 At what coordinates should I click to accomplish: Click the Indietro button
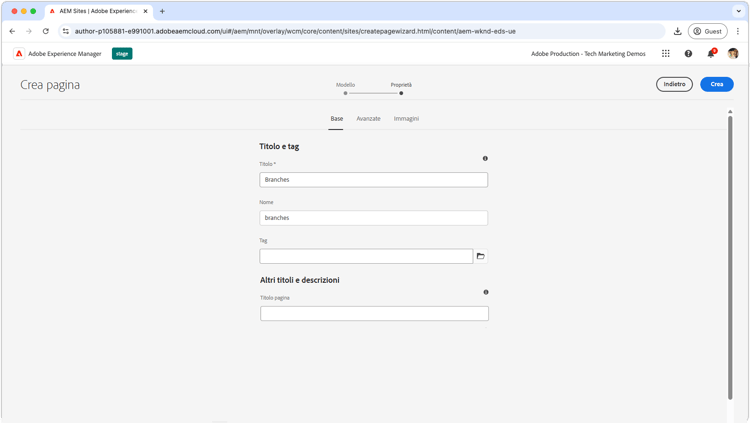(x=674, y=84)
